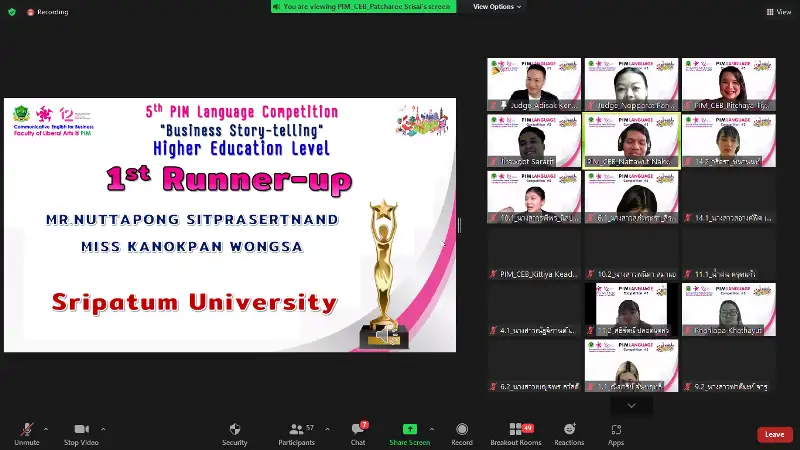
Task: Open the Chat panel
Action: click(358, 429)
